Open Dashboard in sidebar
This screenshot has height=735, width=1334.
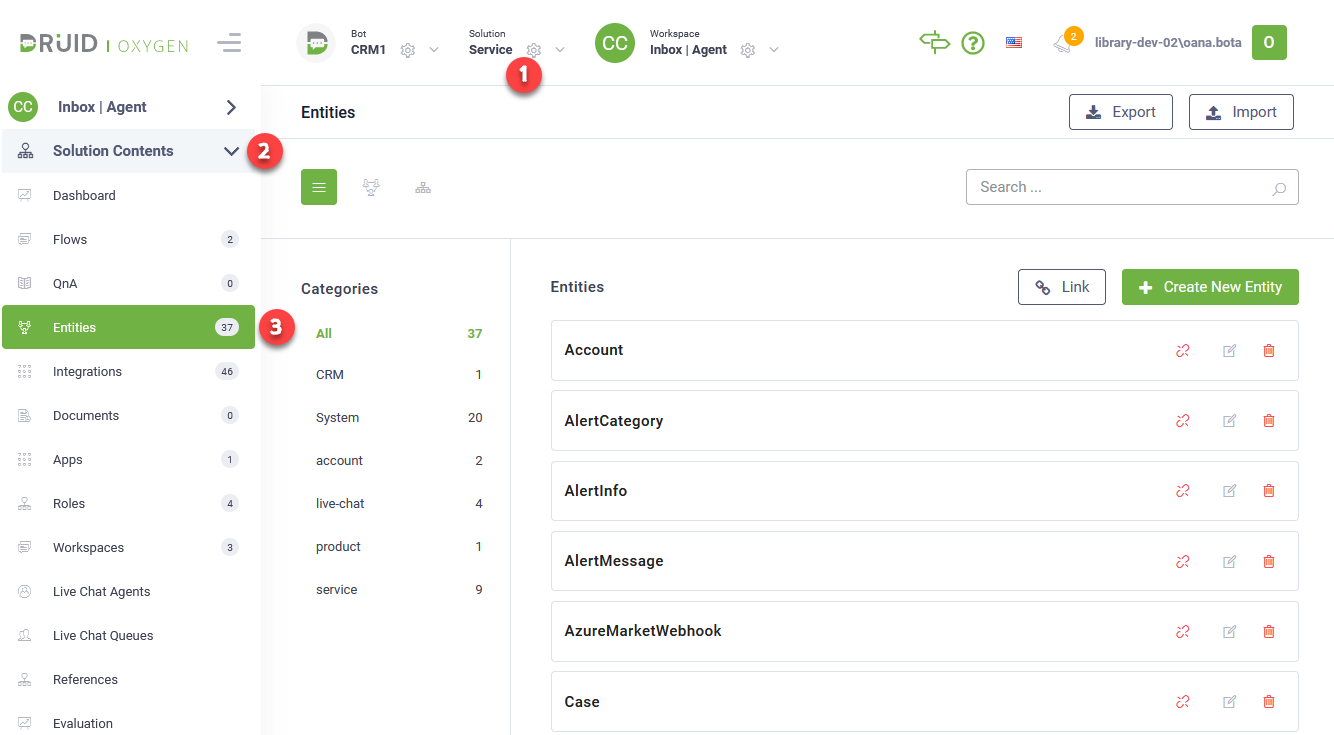[130, 195]
